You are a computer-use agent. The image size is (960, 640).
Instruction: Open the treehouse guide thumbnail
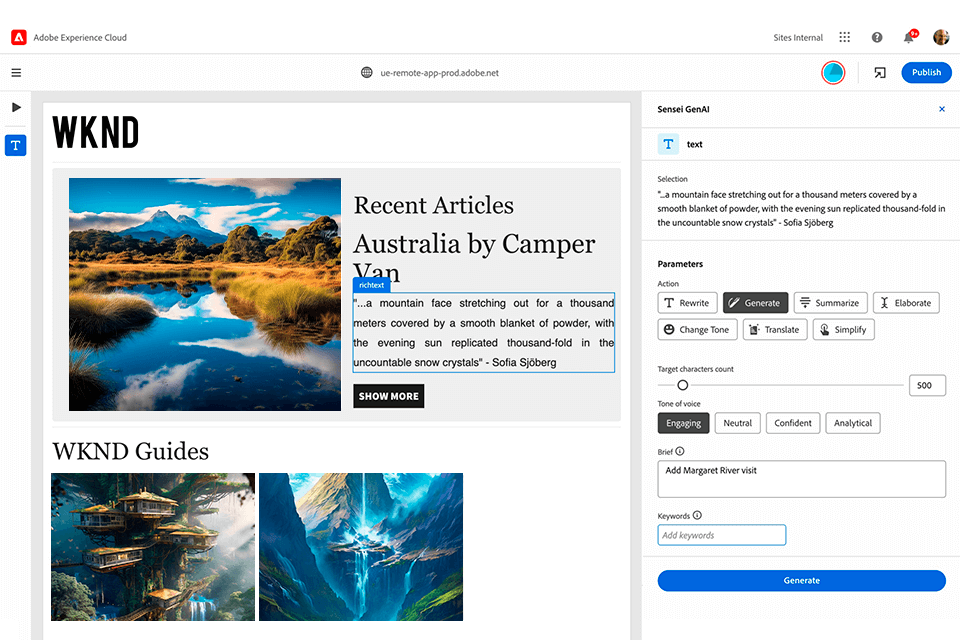coord(153,547)
